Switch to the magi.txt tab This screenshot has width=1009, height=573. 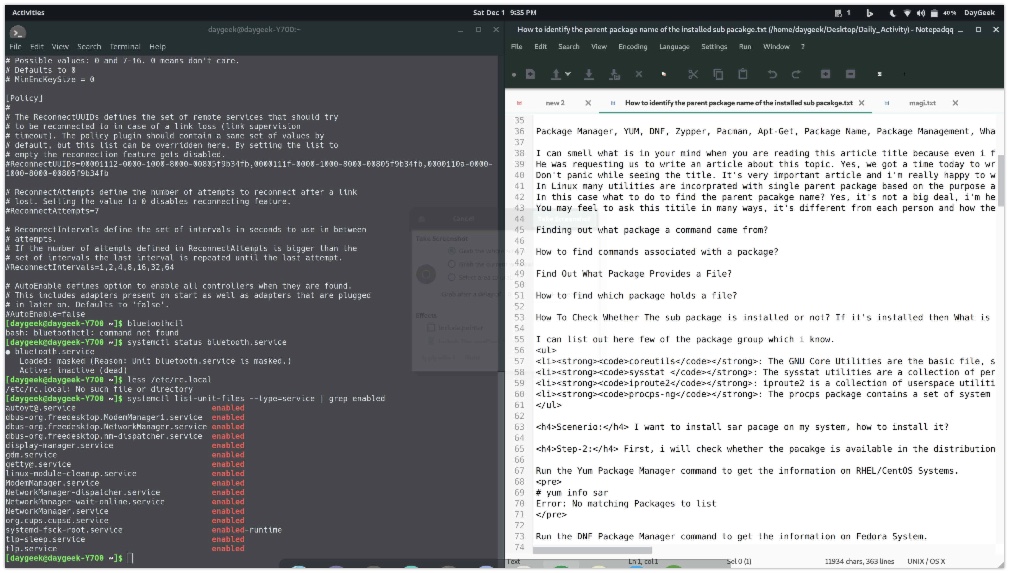click(x=922, y=103)
